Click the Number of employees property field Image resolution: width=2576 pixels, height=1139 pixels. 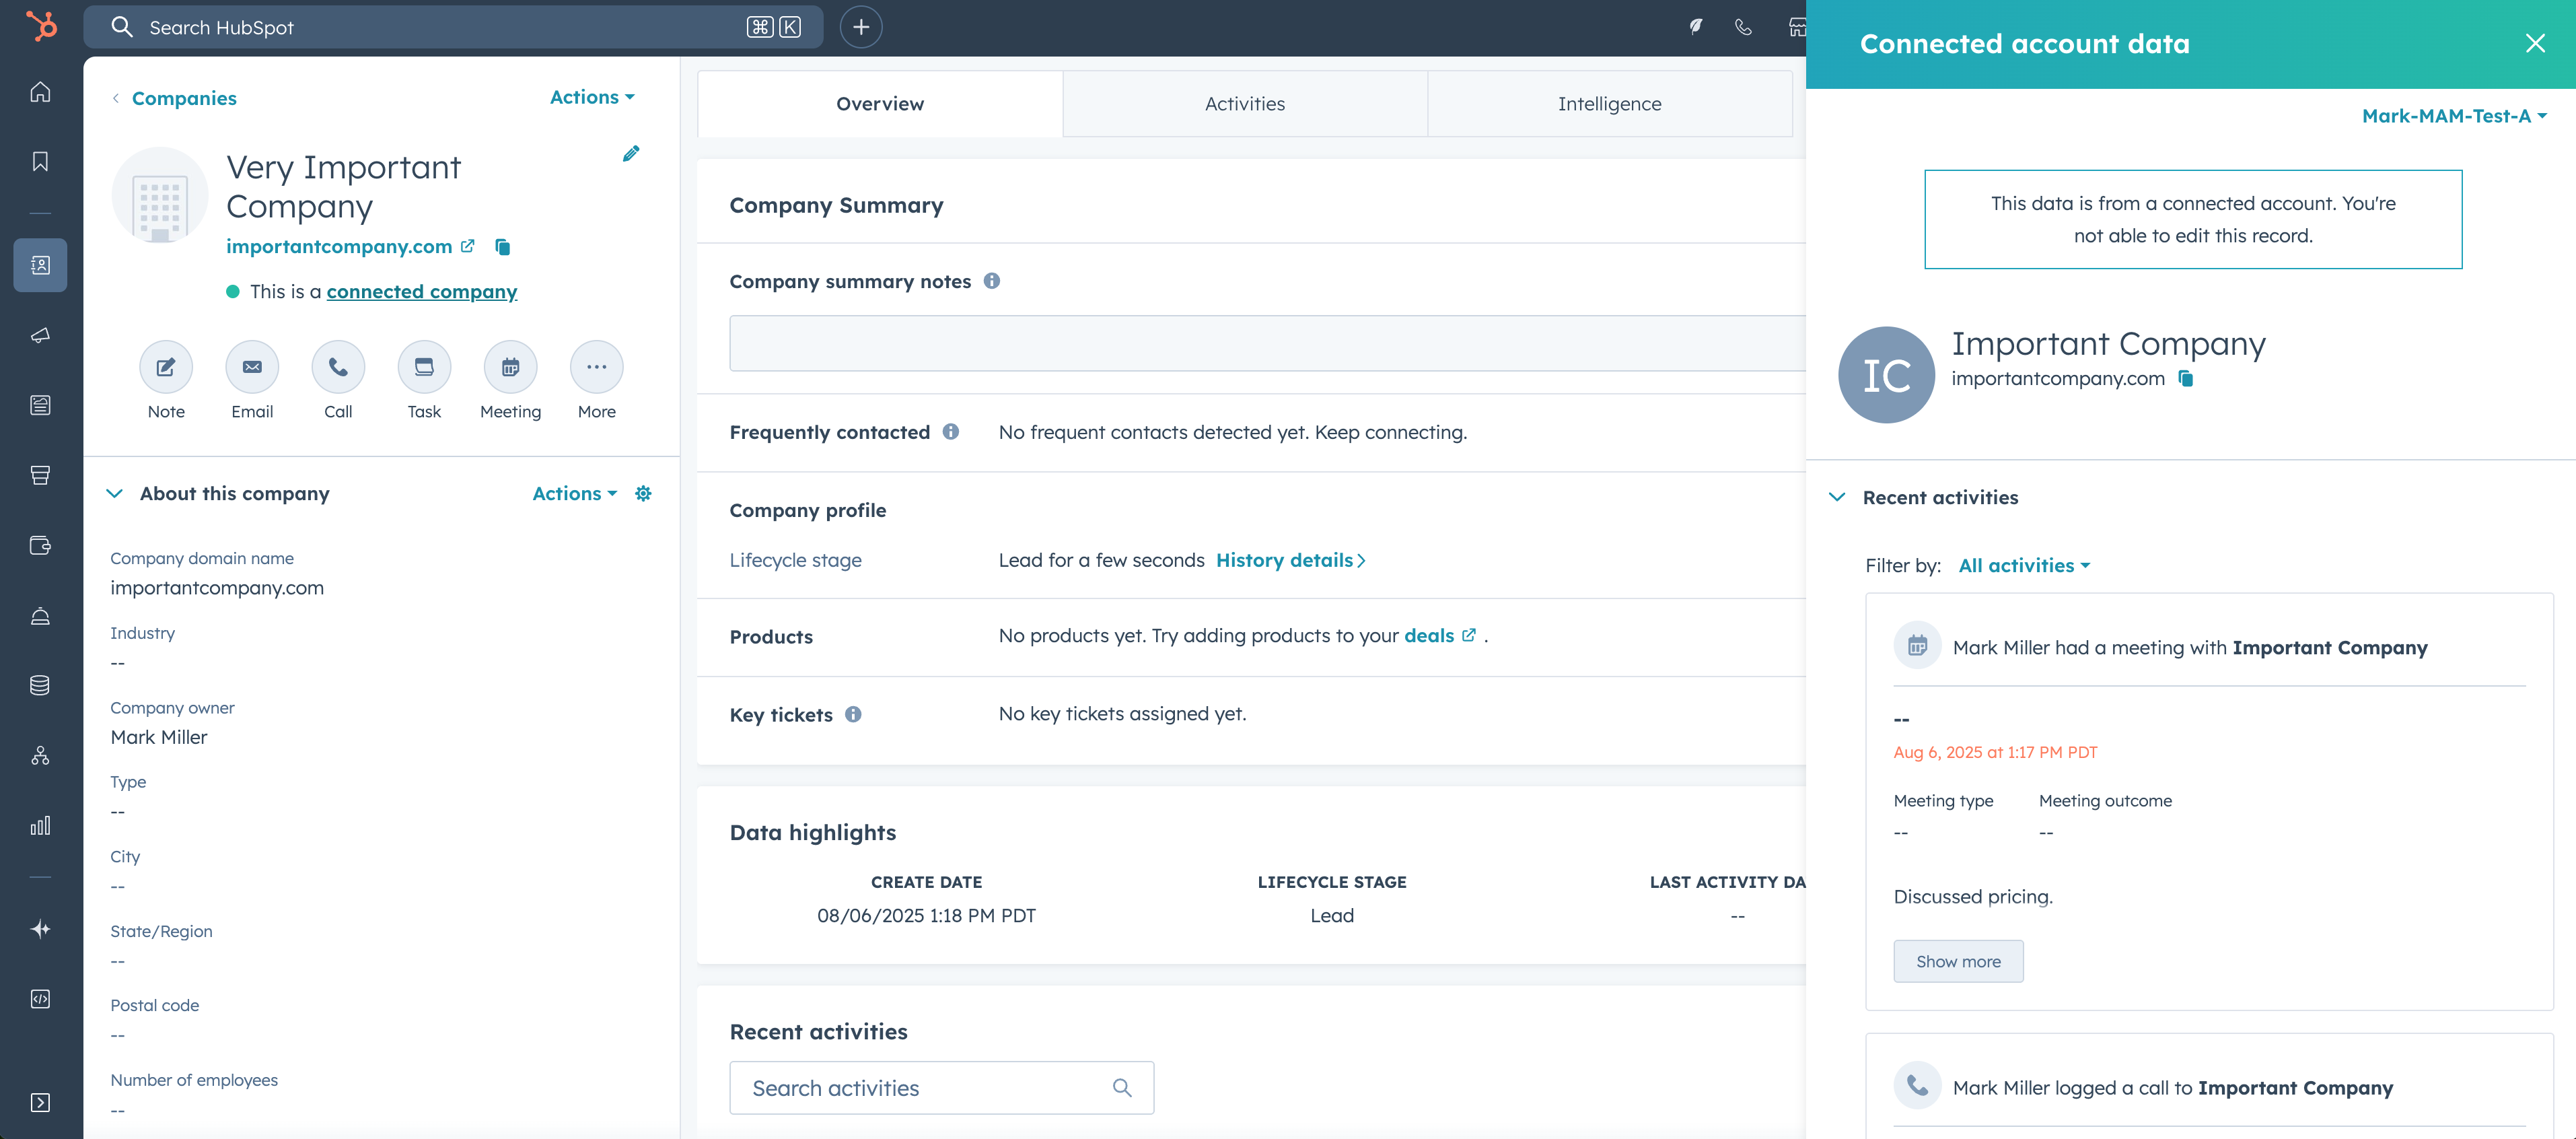coord(380,1095)
